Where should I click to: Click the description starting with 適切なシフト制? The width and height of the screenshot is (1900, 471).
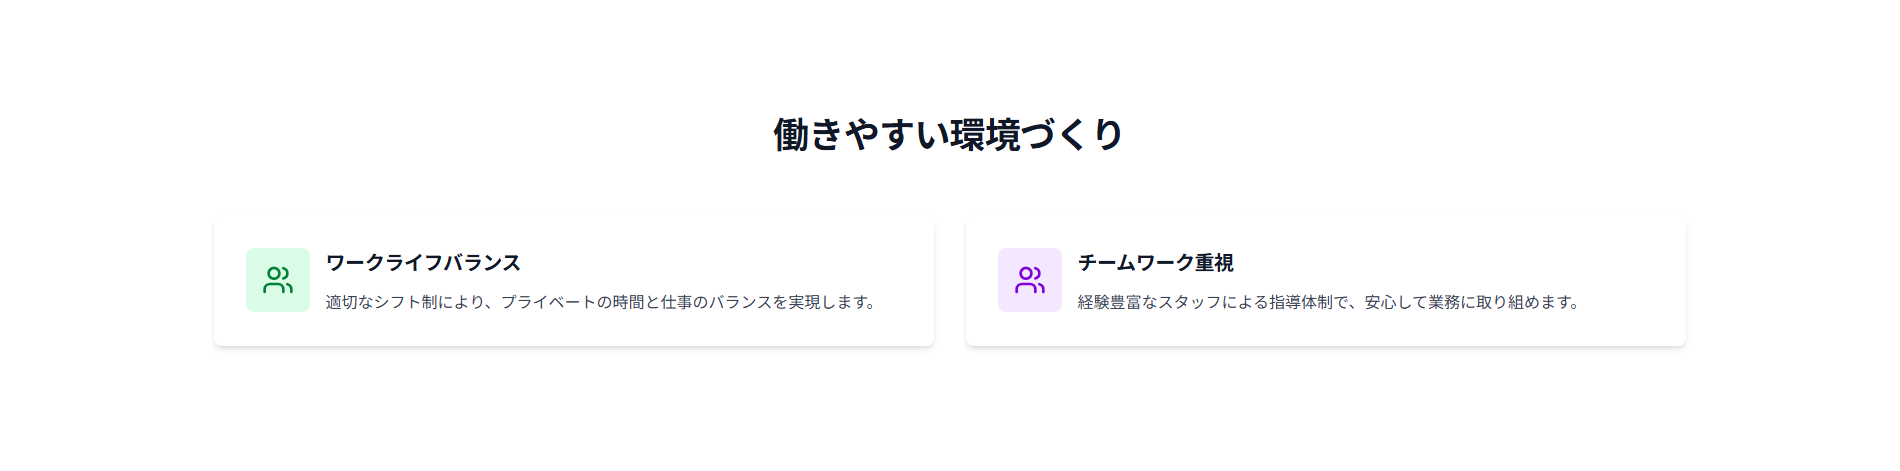[600, 302]
